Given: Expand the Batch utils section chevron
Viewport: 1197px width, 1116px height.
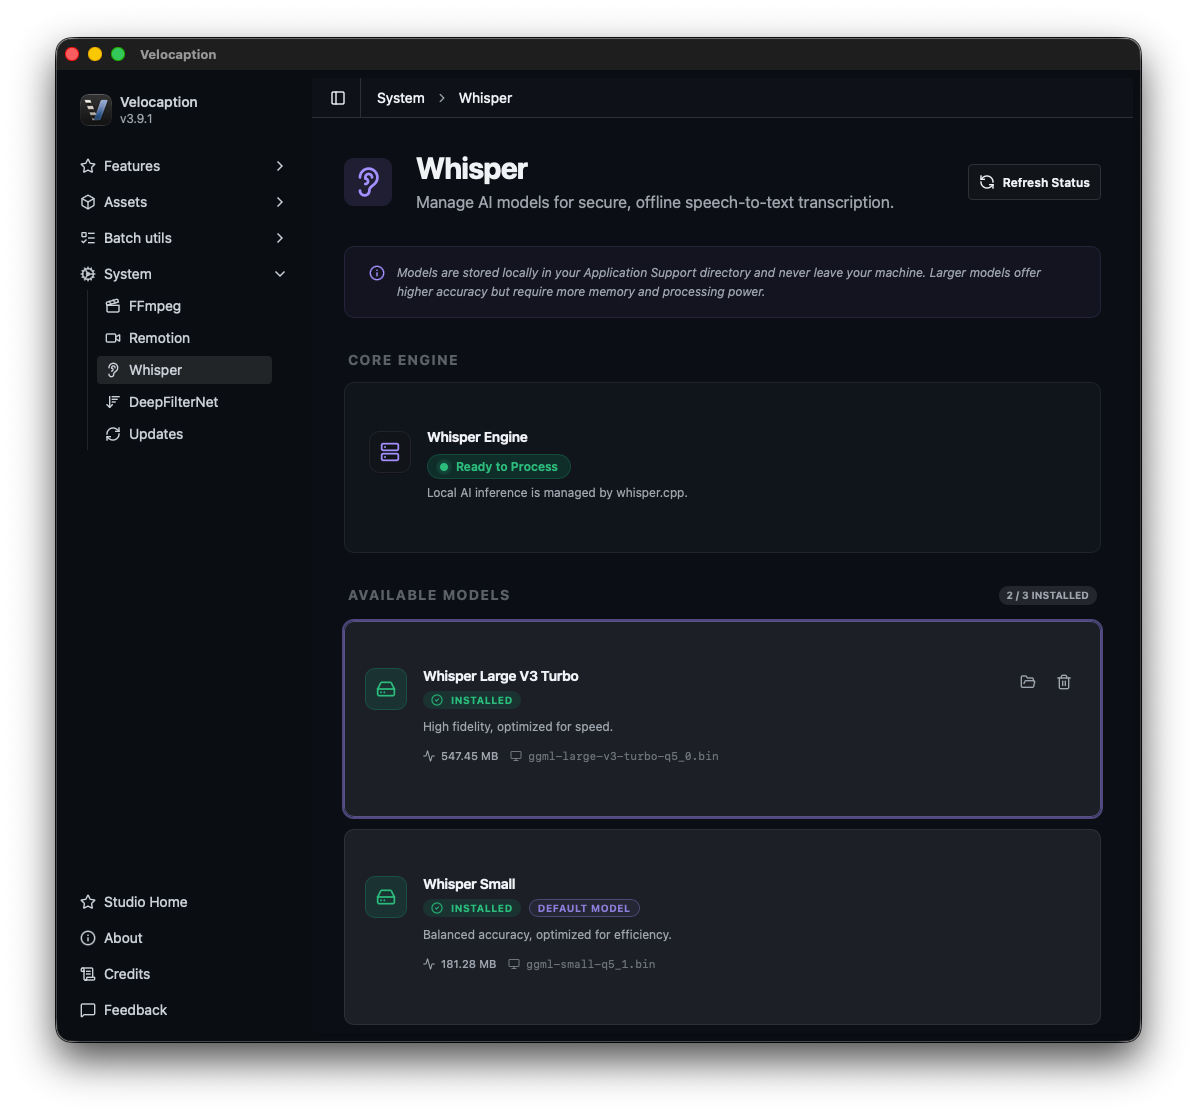Looking at the screenshot, I should coord(279,237).
